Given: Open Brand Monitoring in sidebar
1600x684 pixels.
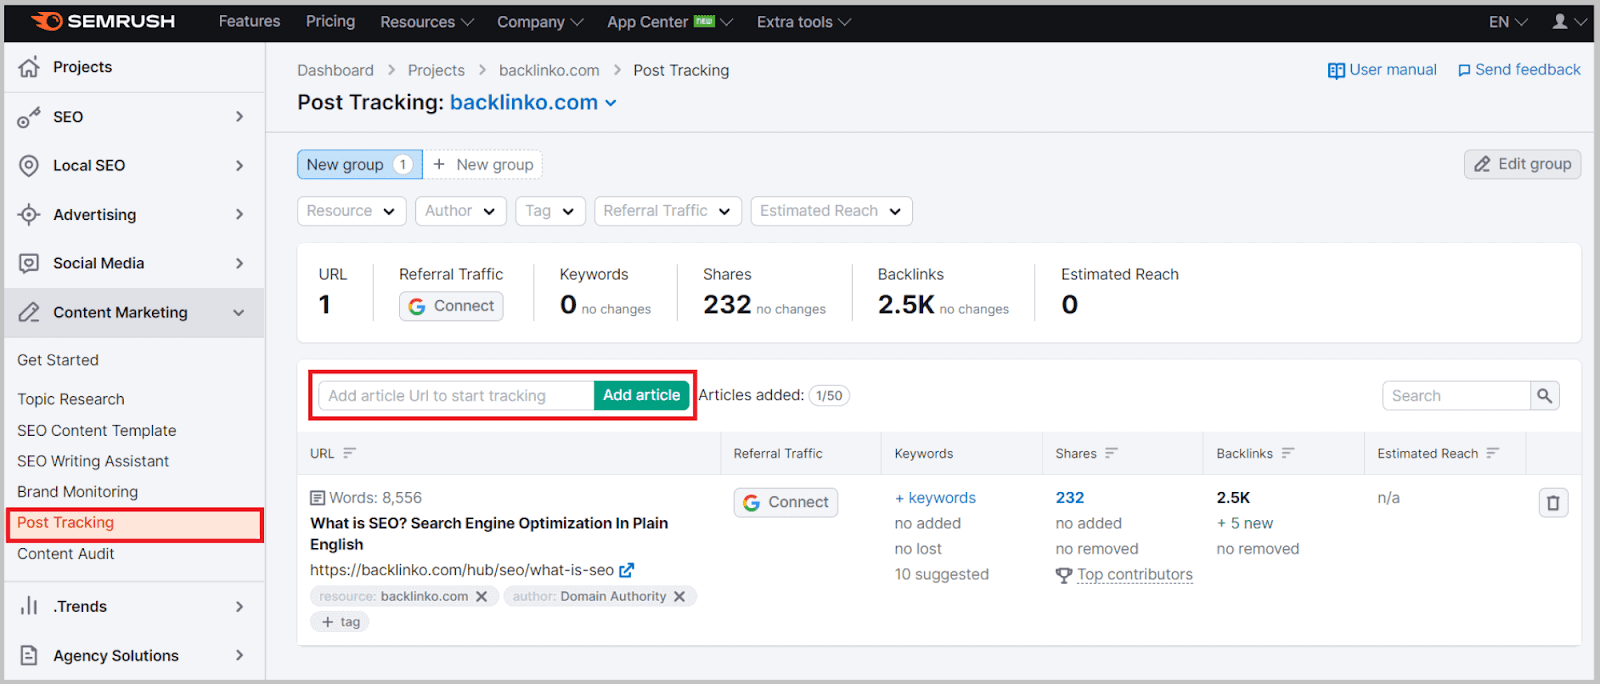Looking at the screenshot, I should 77,492.
